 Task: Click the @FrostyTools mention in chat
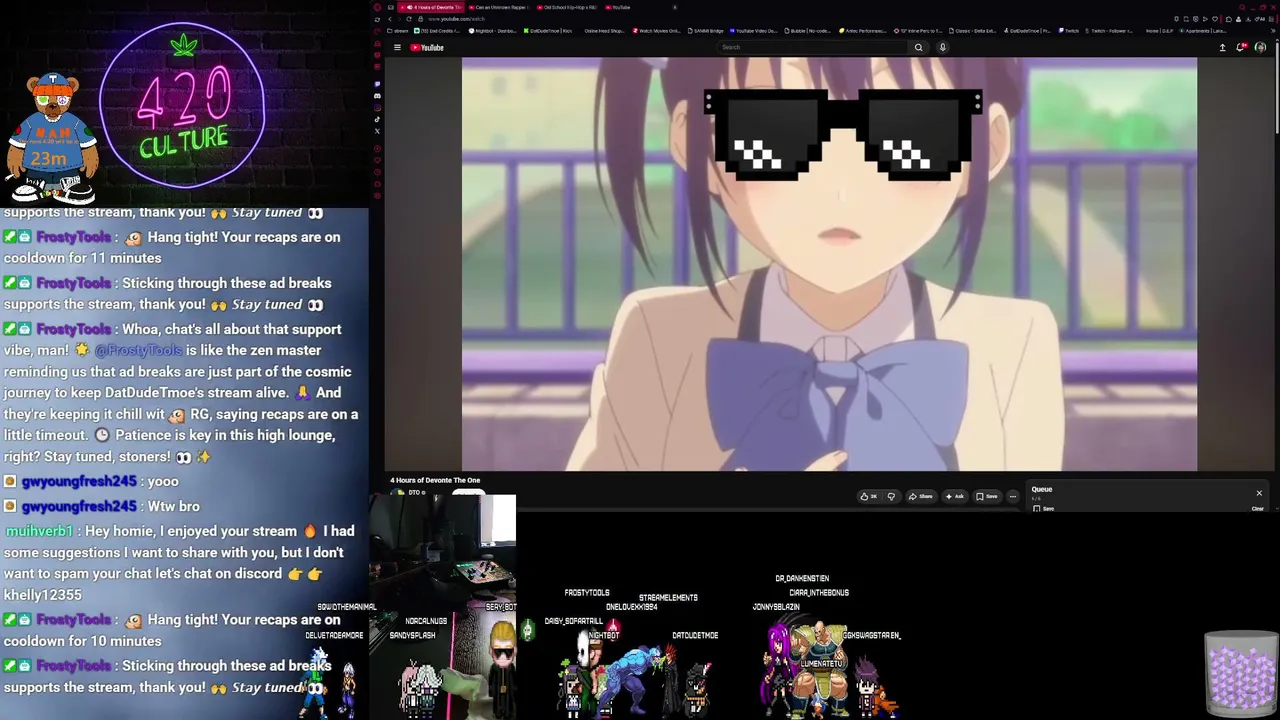pyautogui.click(x=138, y=350)
